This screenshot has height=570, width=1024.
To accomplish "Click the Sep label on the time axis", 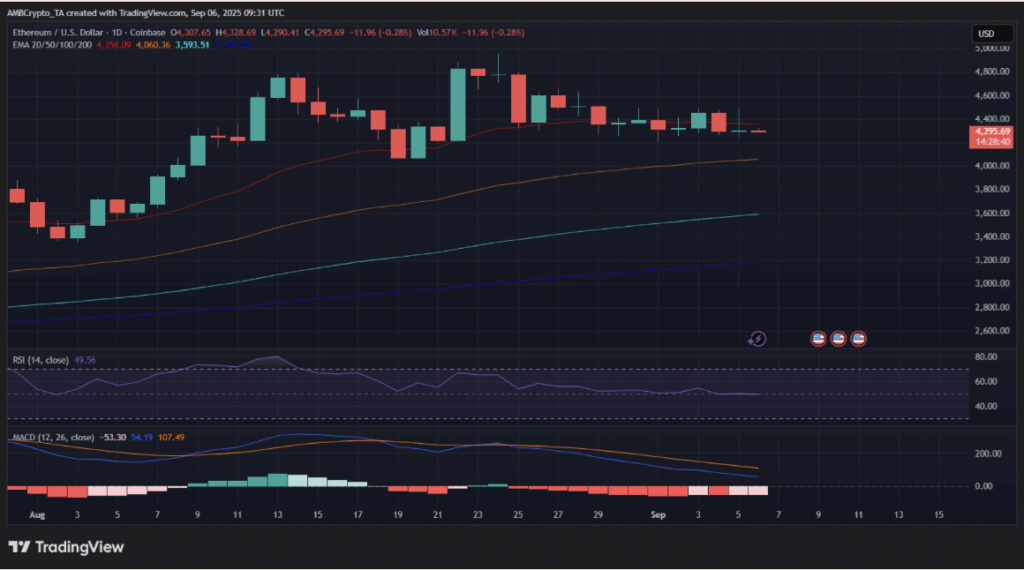I will (658, 515).
